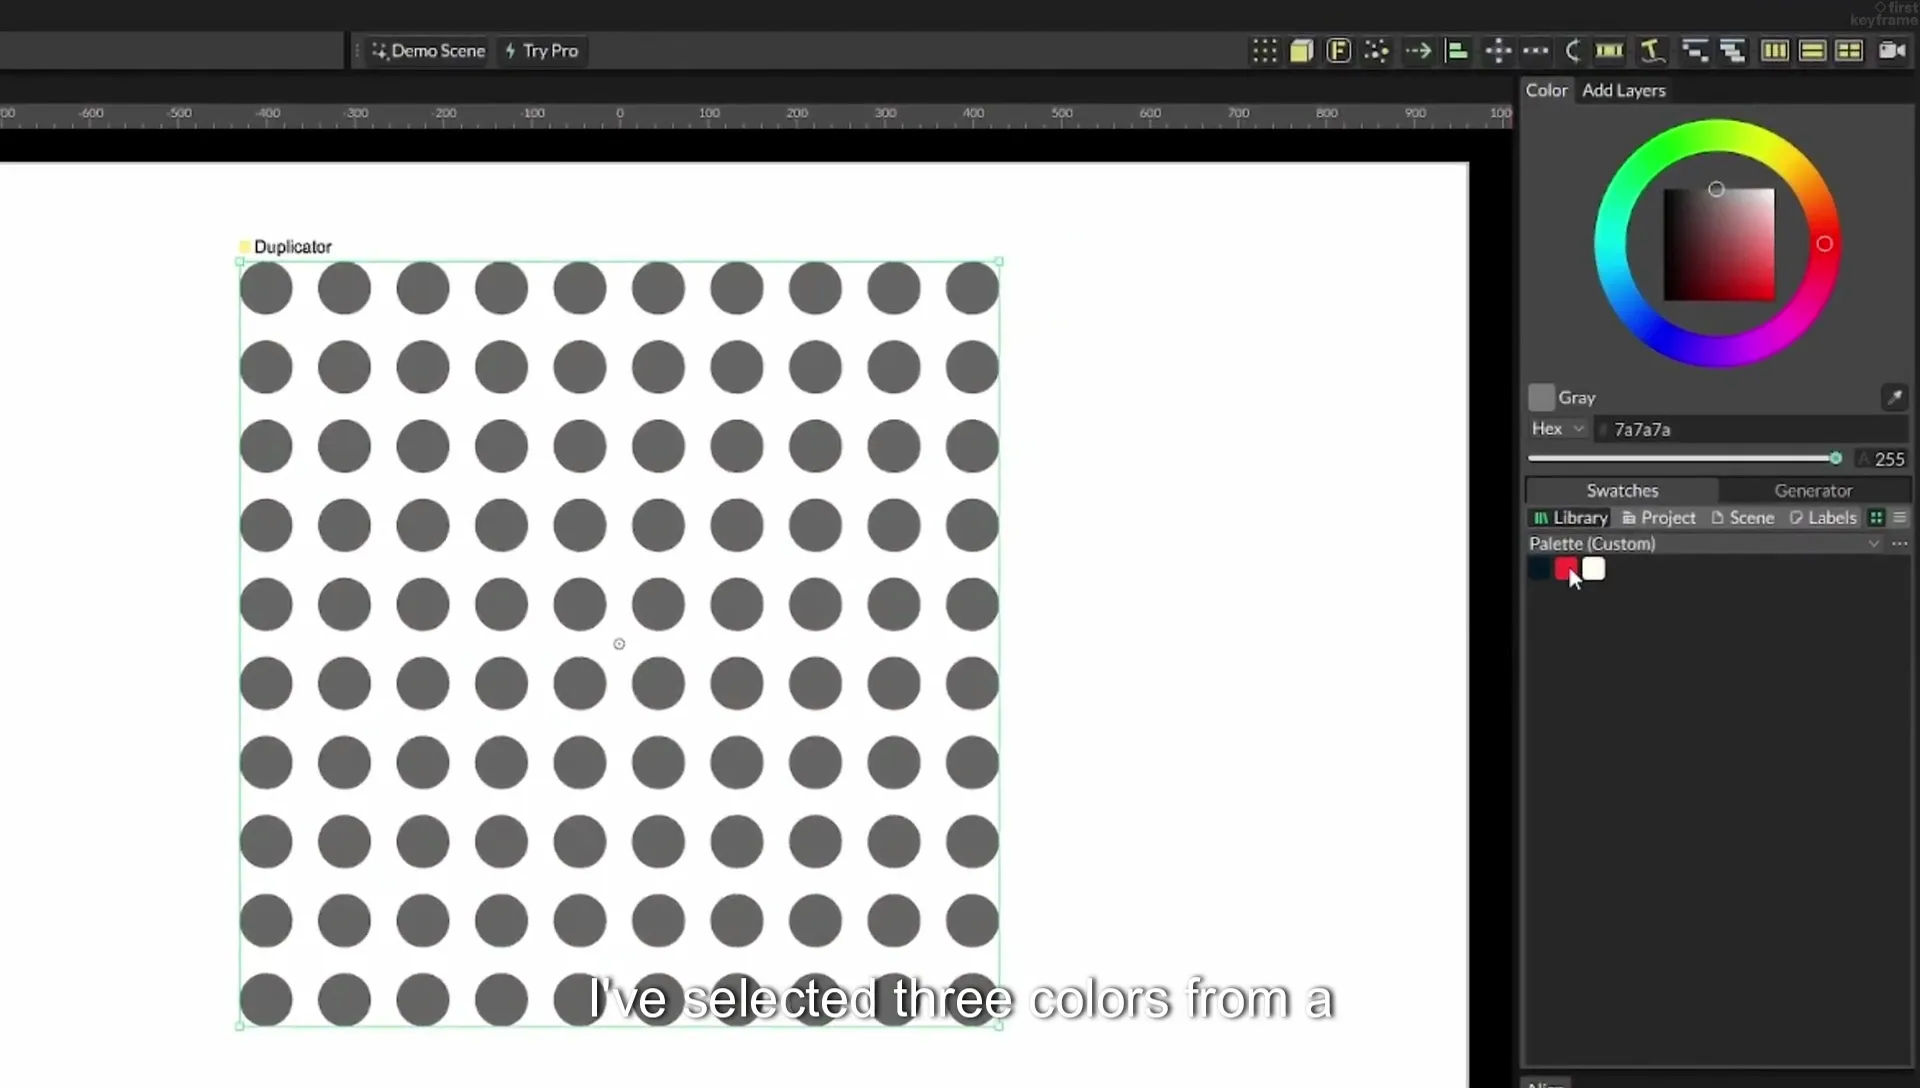This screenshot has height=1088, width=1920.
Task: Click the Try Pro button
Action: [x=542, y=51]
